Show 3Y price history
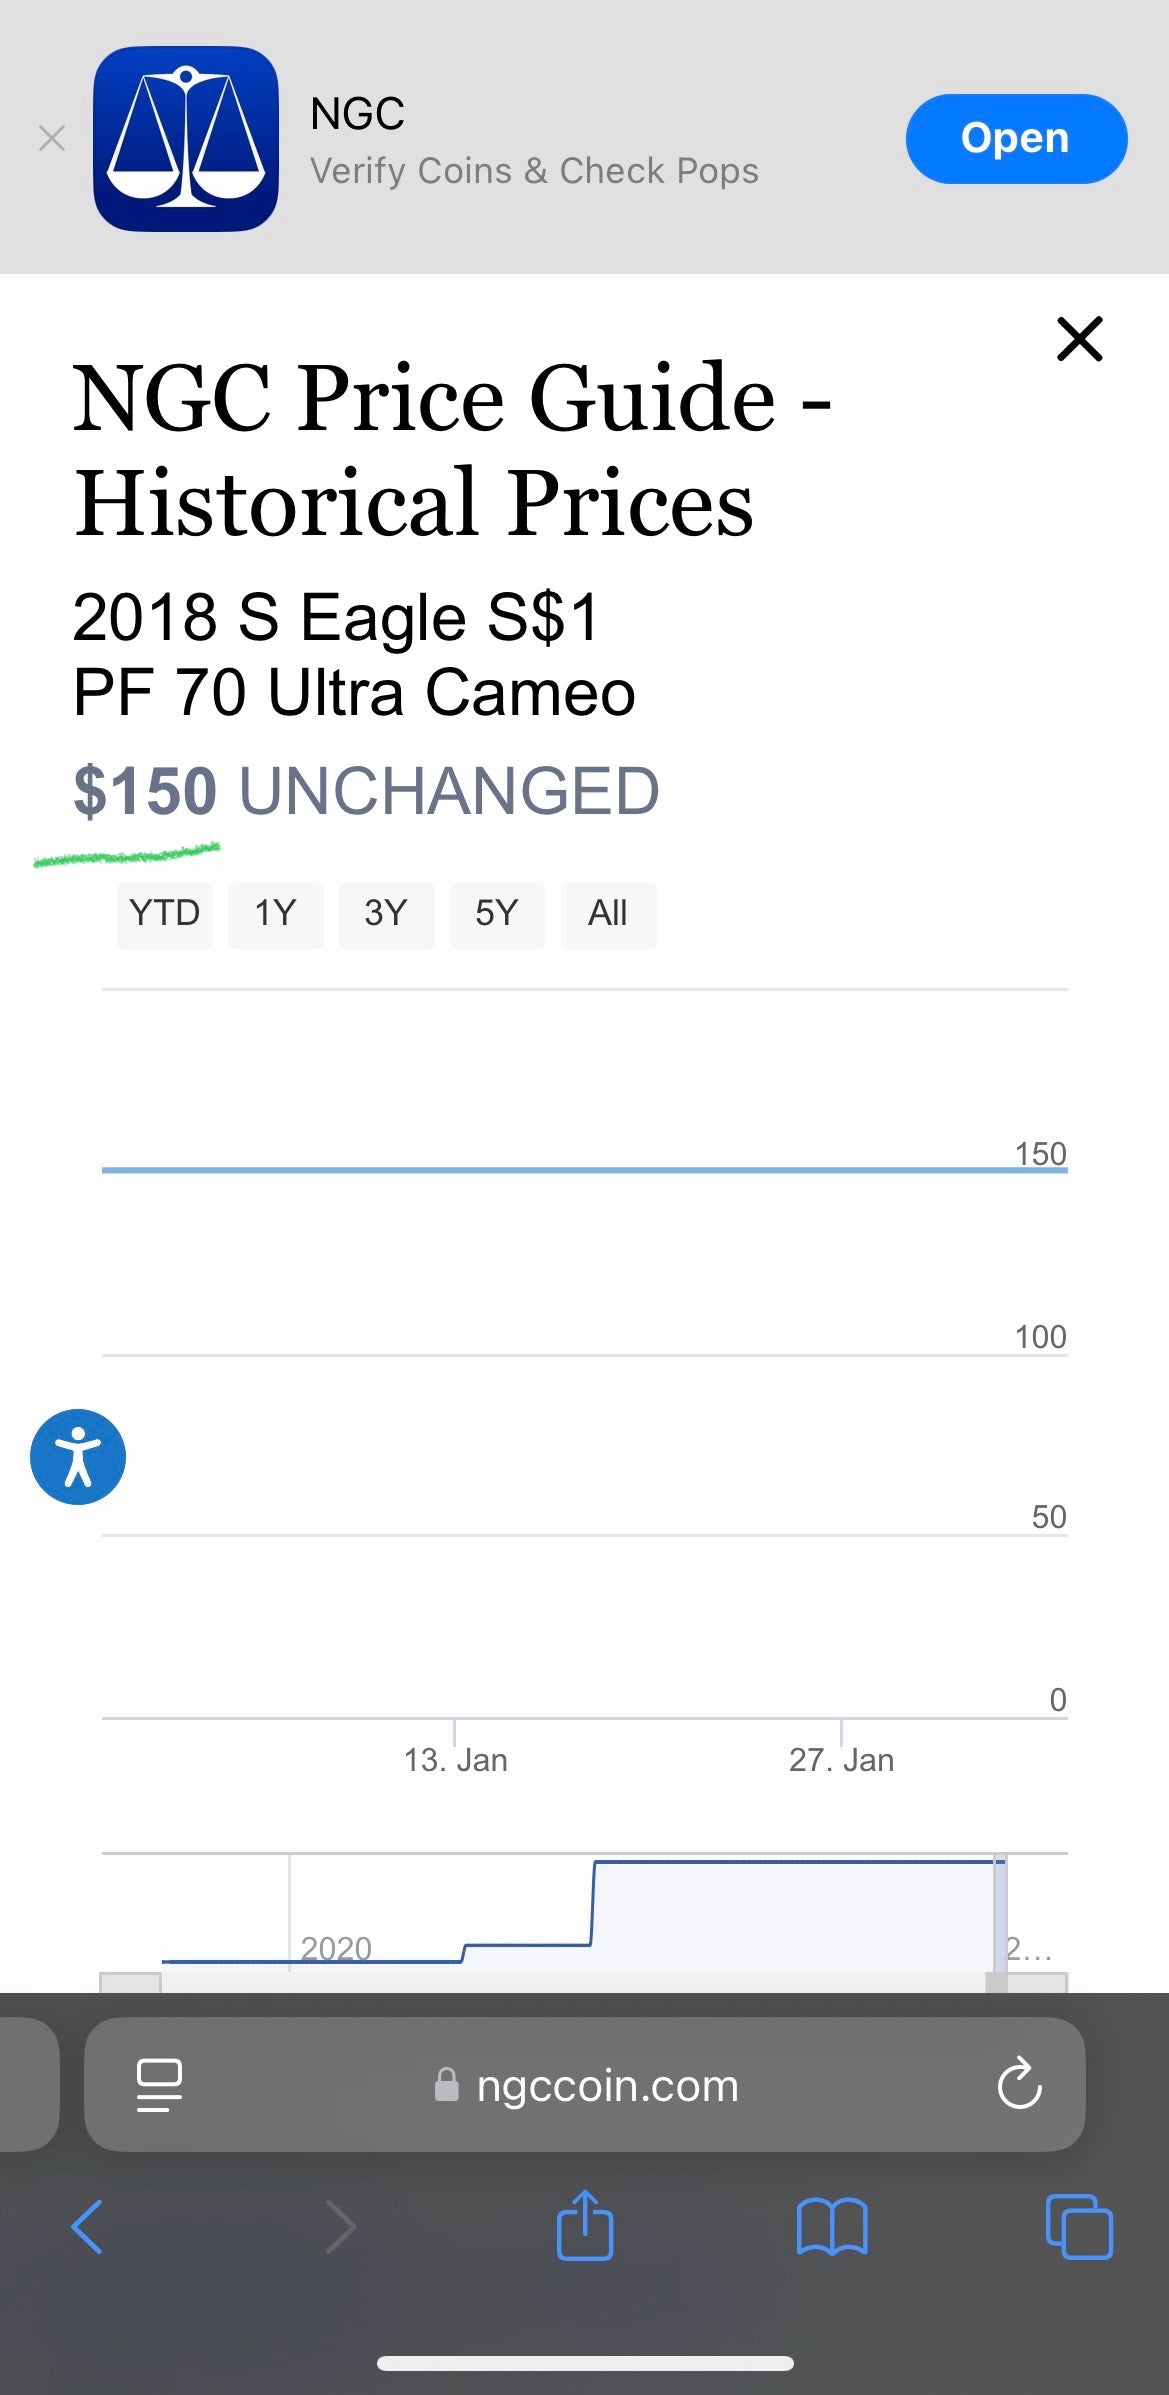This screenshot has height=2395, width=1169. (x=386, y=914)
